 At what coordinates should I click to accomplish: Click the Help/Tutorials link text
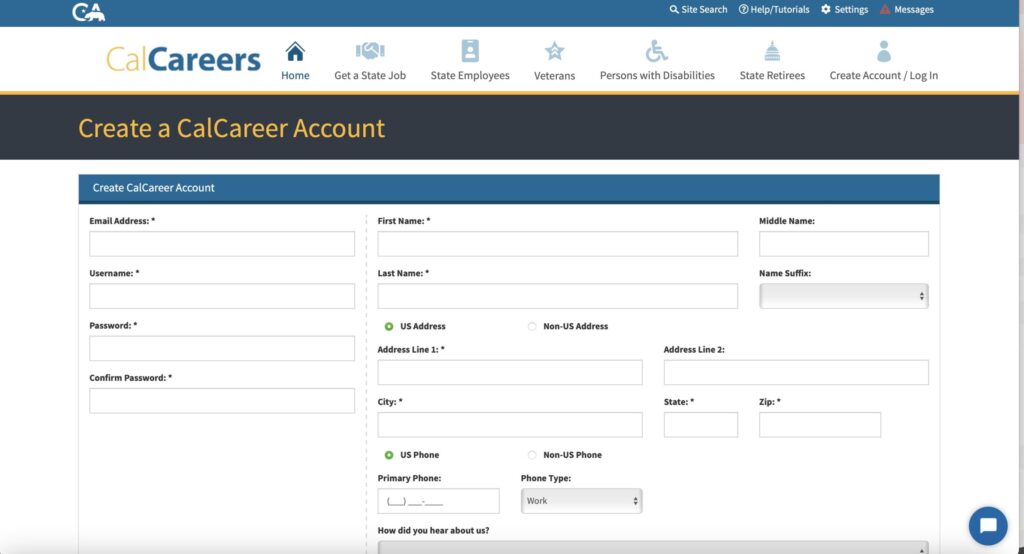780,9
